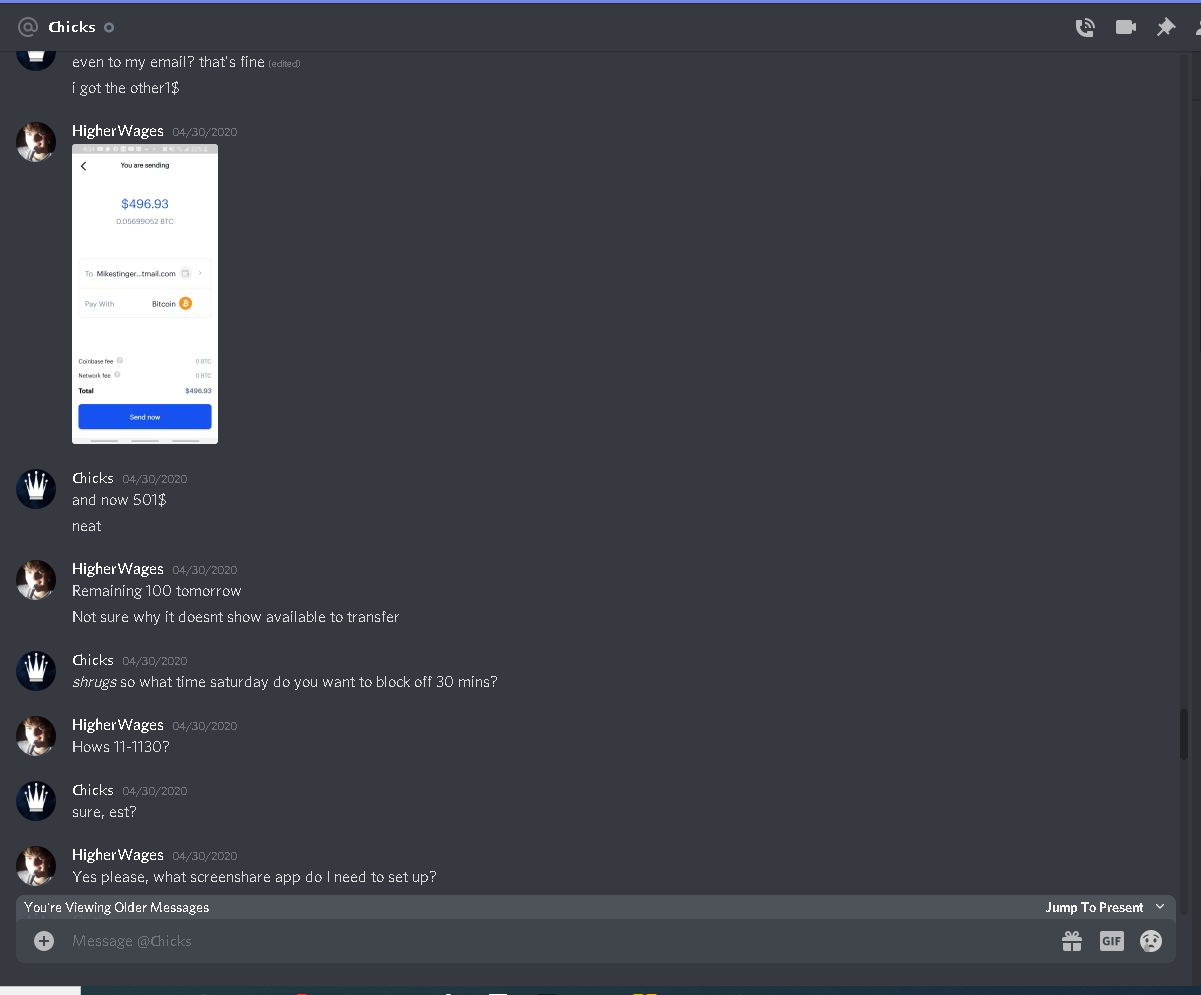The image size is (1201, 995).
Task: Expand the Jump To Present chevron
Action: (1160, 907)
